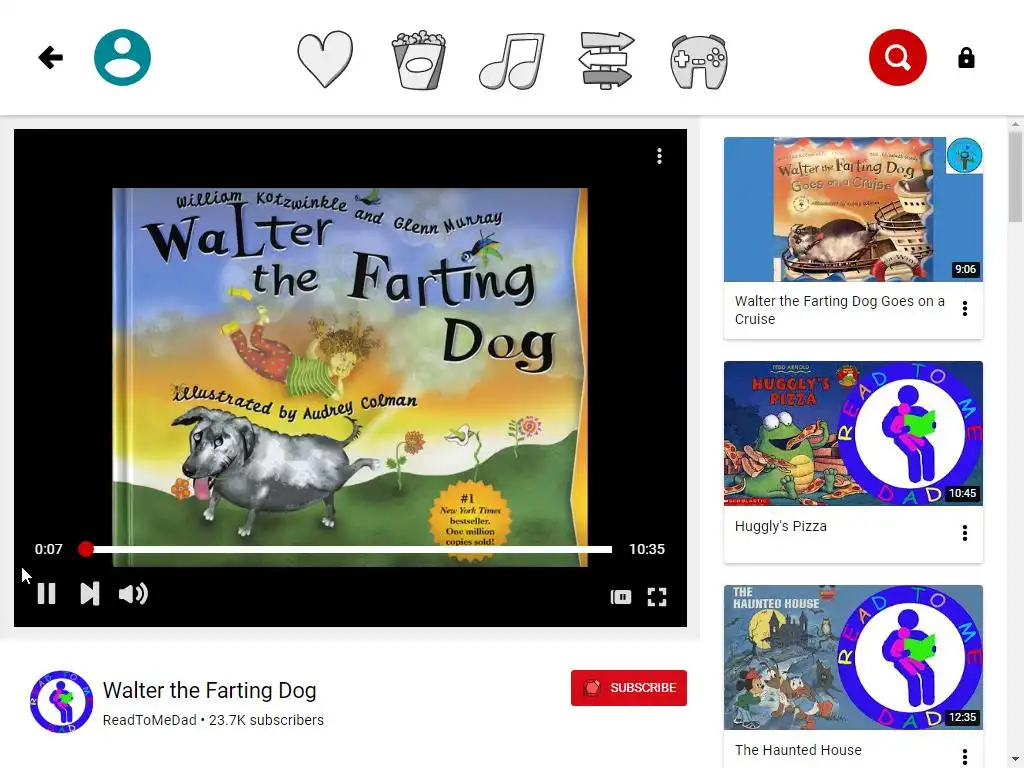
Task: Click the red search button
Action: [x=897, y=57]
